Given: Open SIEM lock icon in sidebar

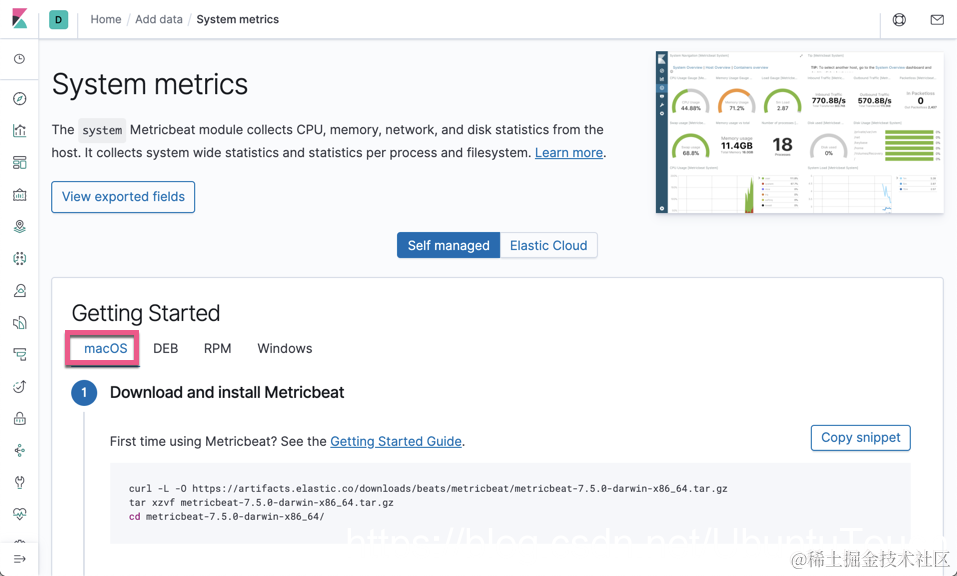Looking at the screenshot, I should (x=20, y=419).
